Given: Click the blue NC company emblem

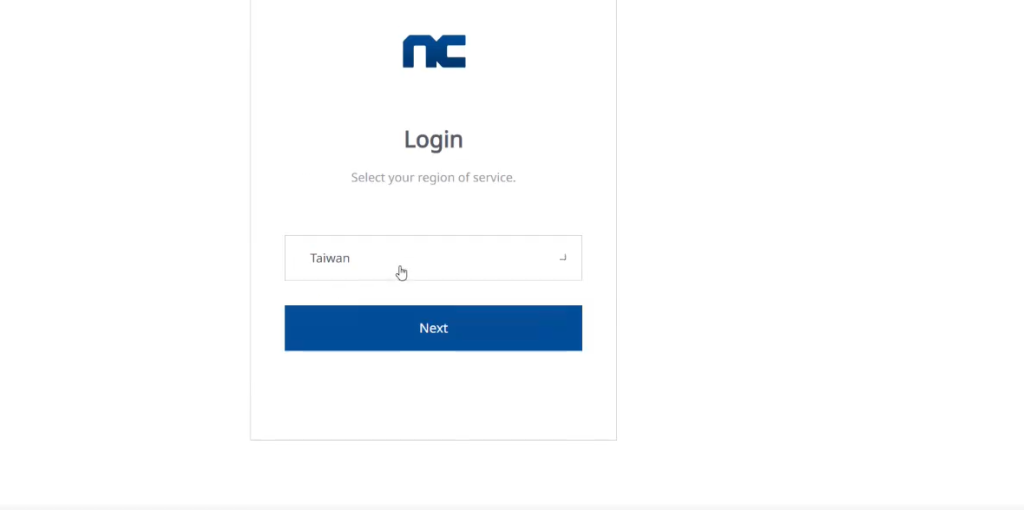Looking at the screenshot, I should 434,52.
